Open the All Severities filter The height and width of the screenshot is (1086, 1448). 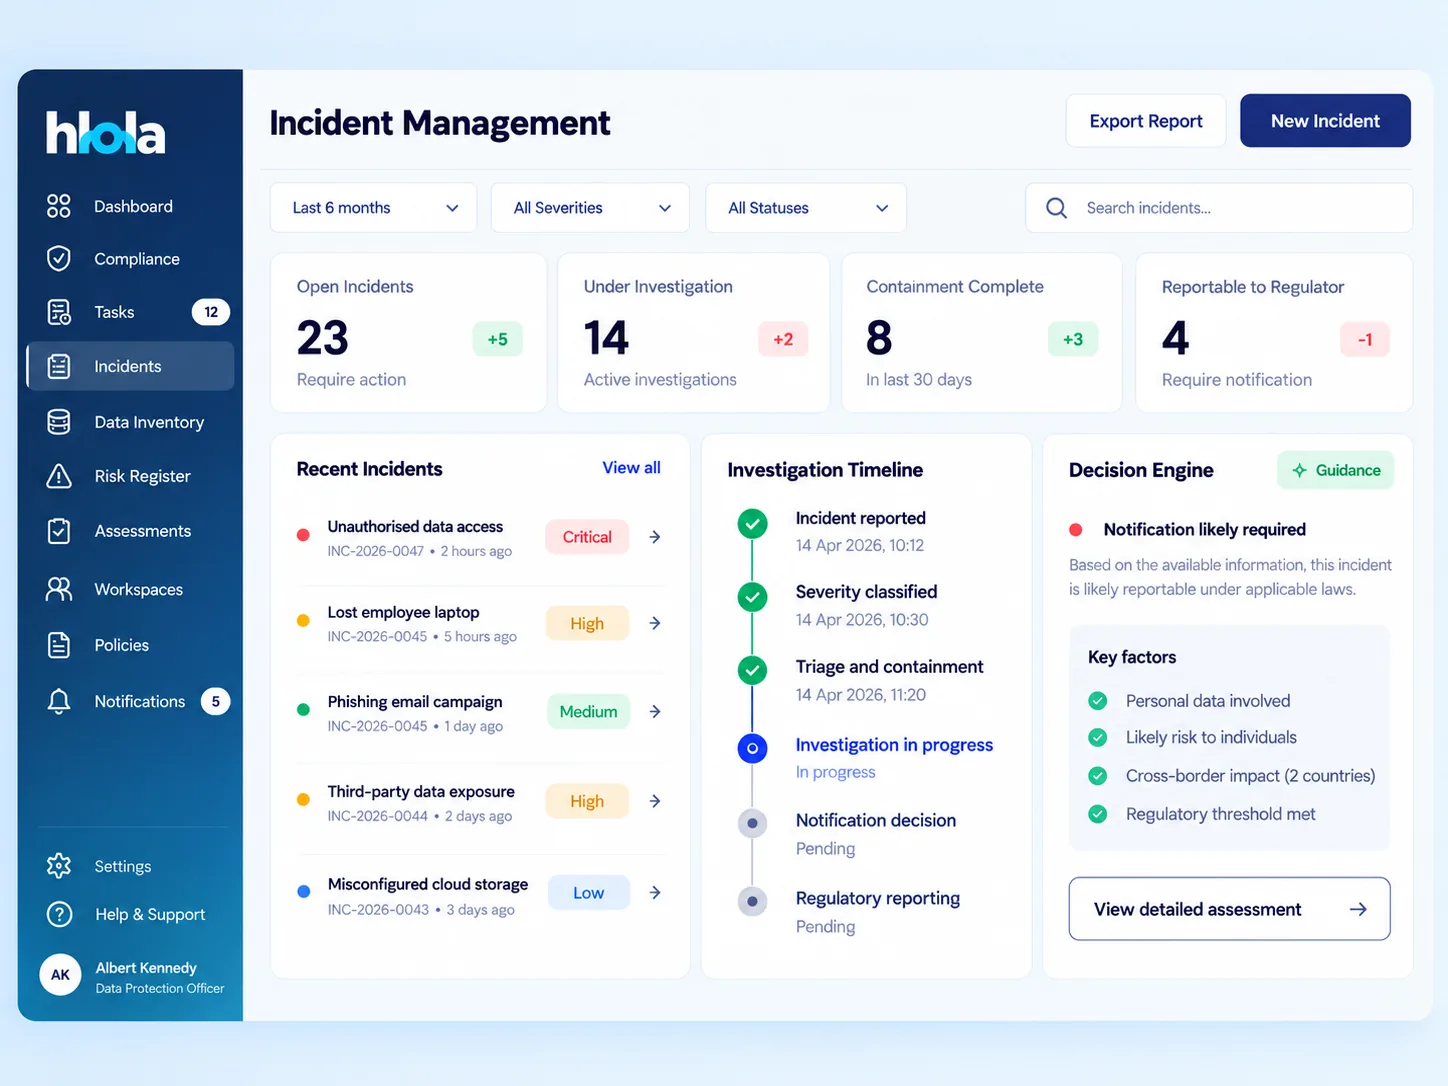(590, 208)
